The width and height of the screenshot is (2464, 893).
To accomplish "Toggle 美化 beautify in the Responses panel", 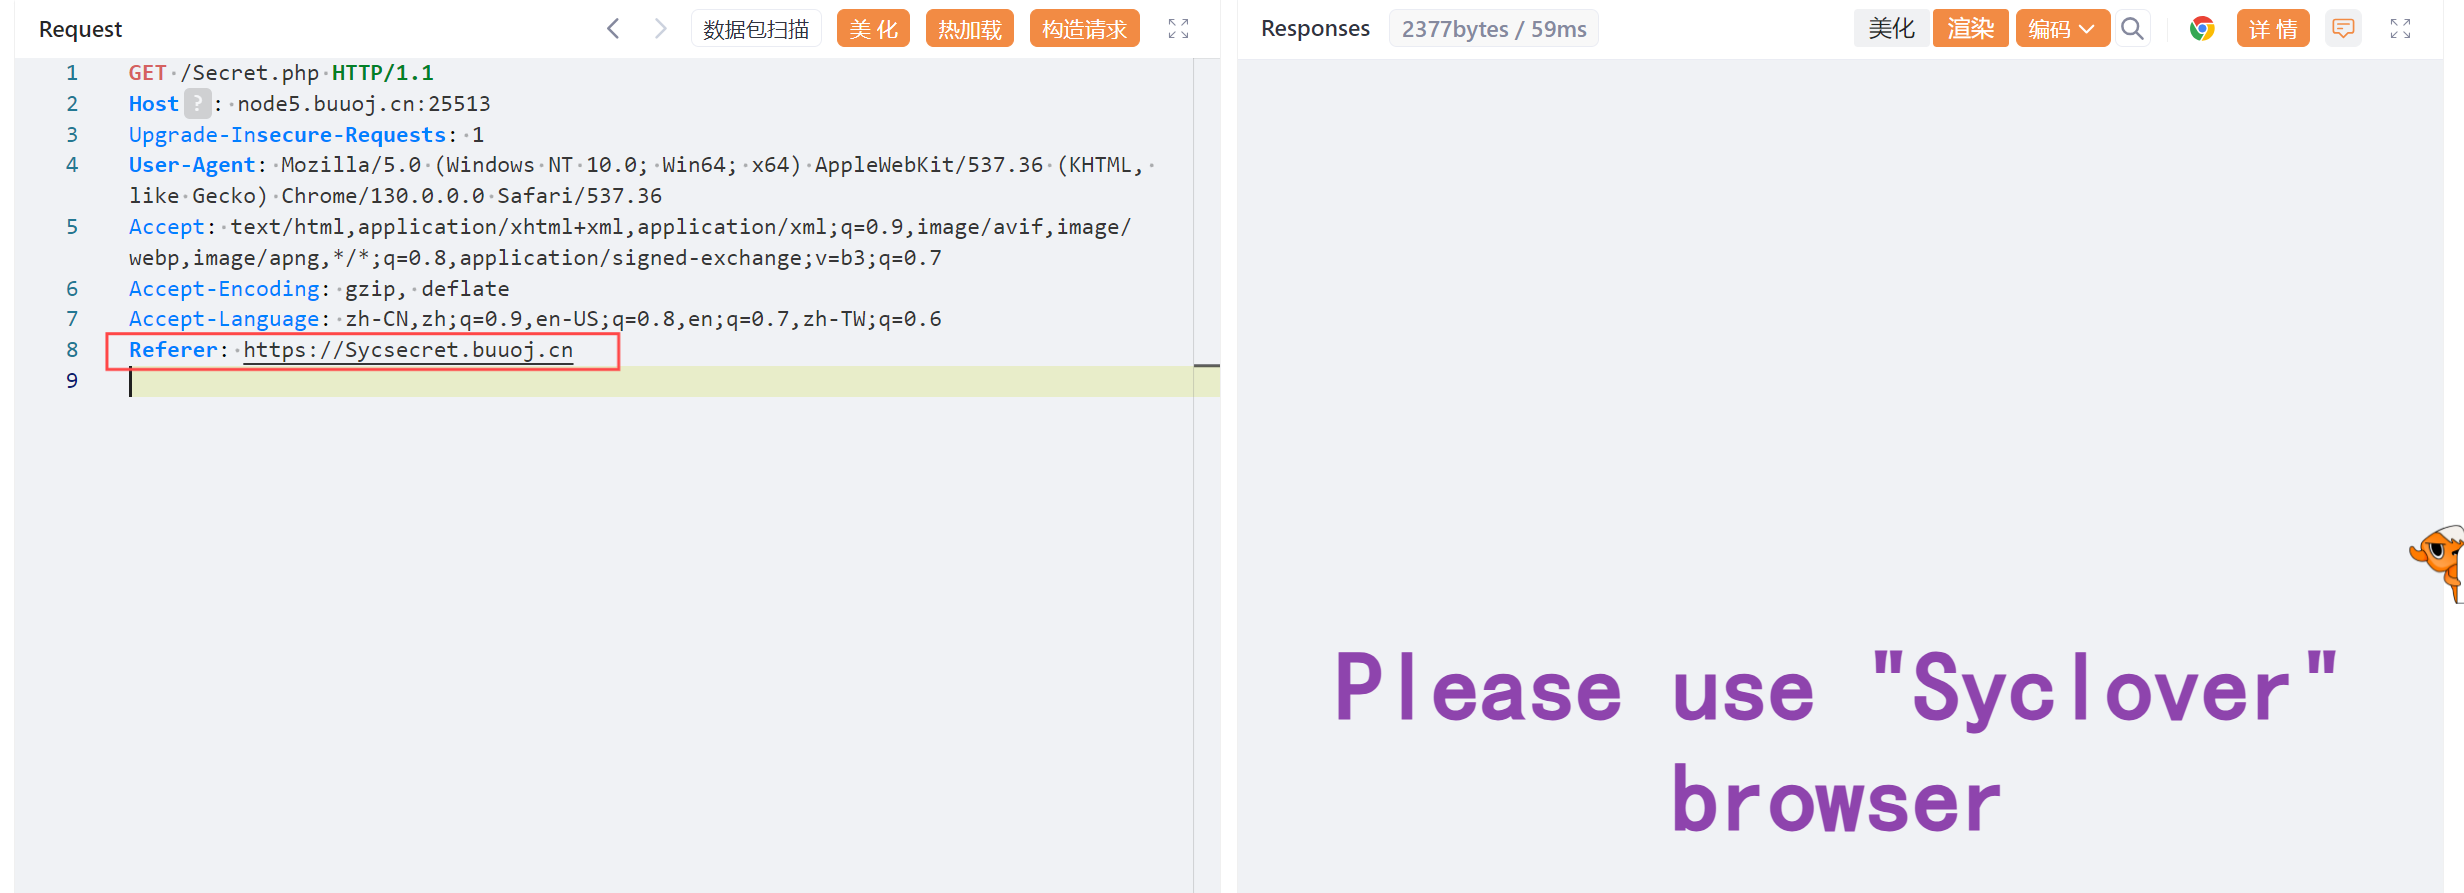I will pos(1891,29).
